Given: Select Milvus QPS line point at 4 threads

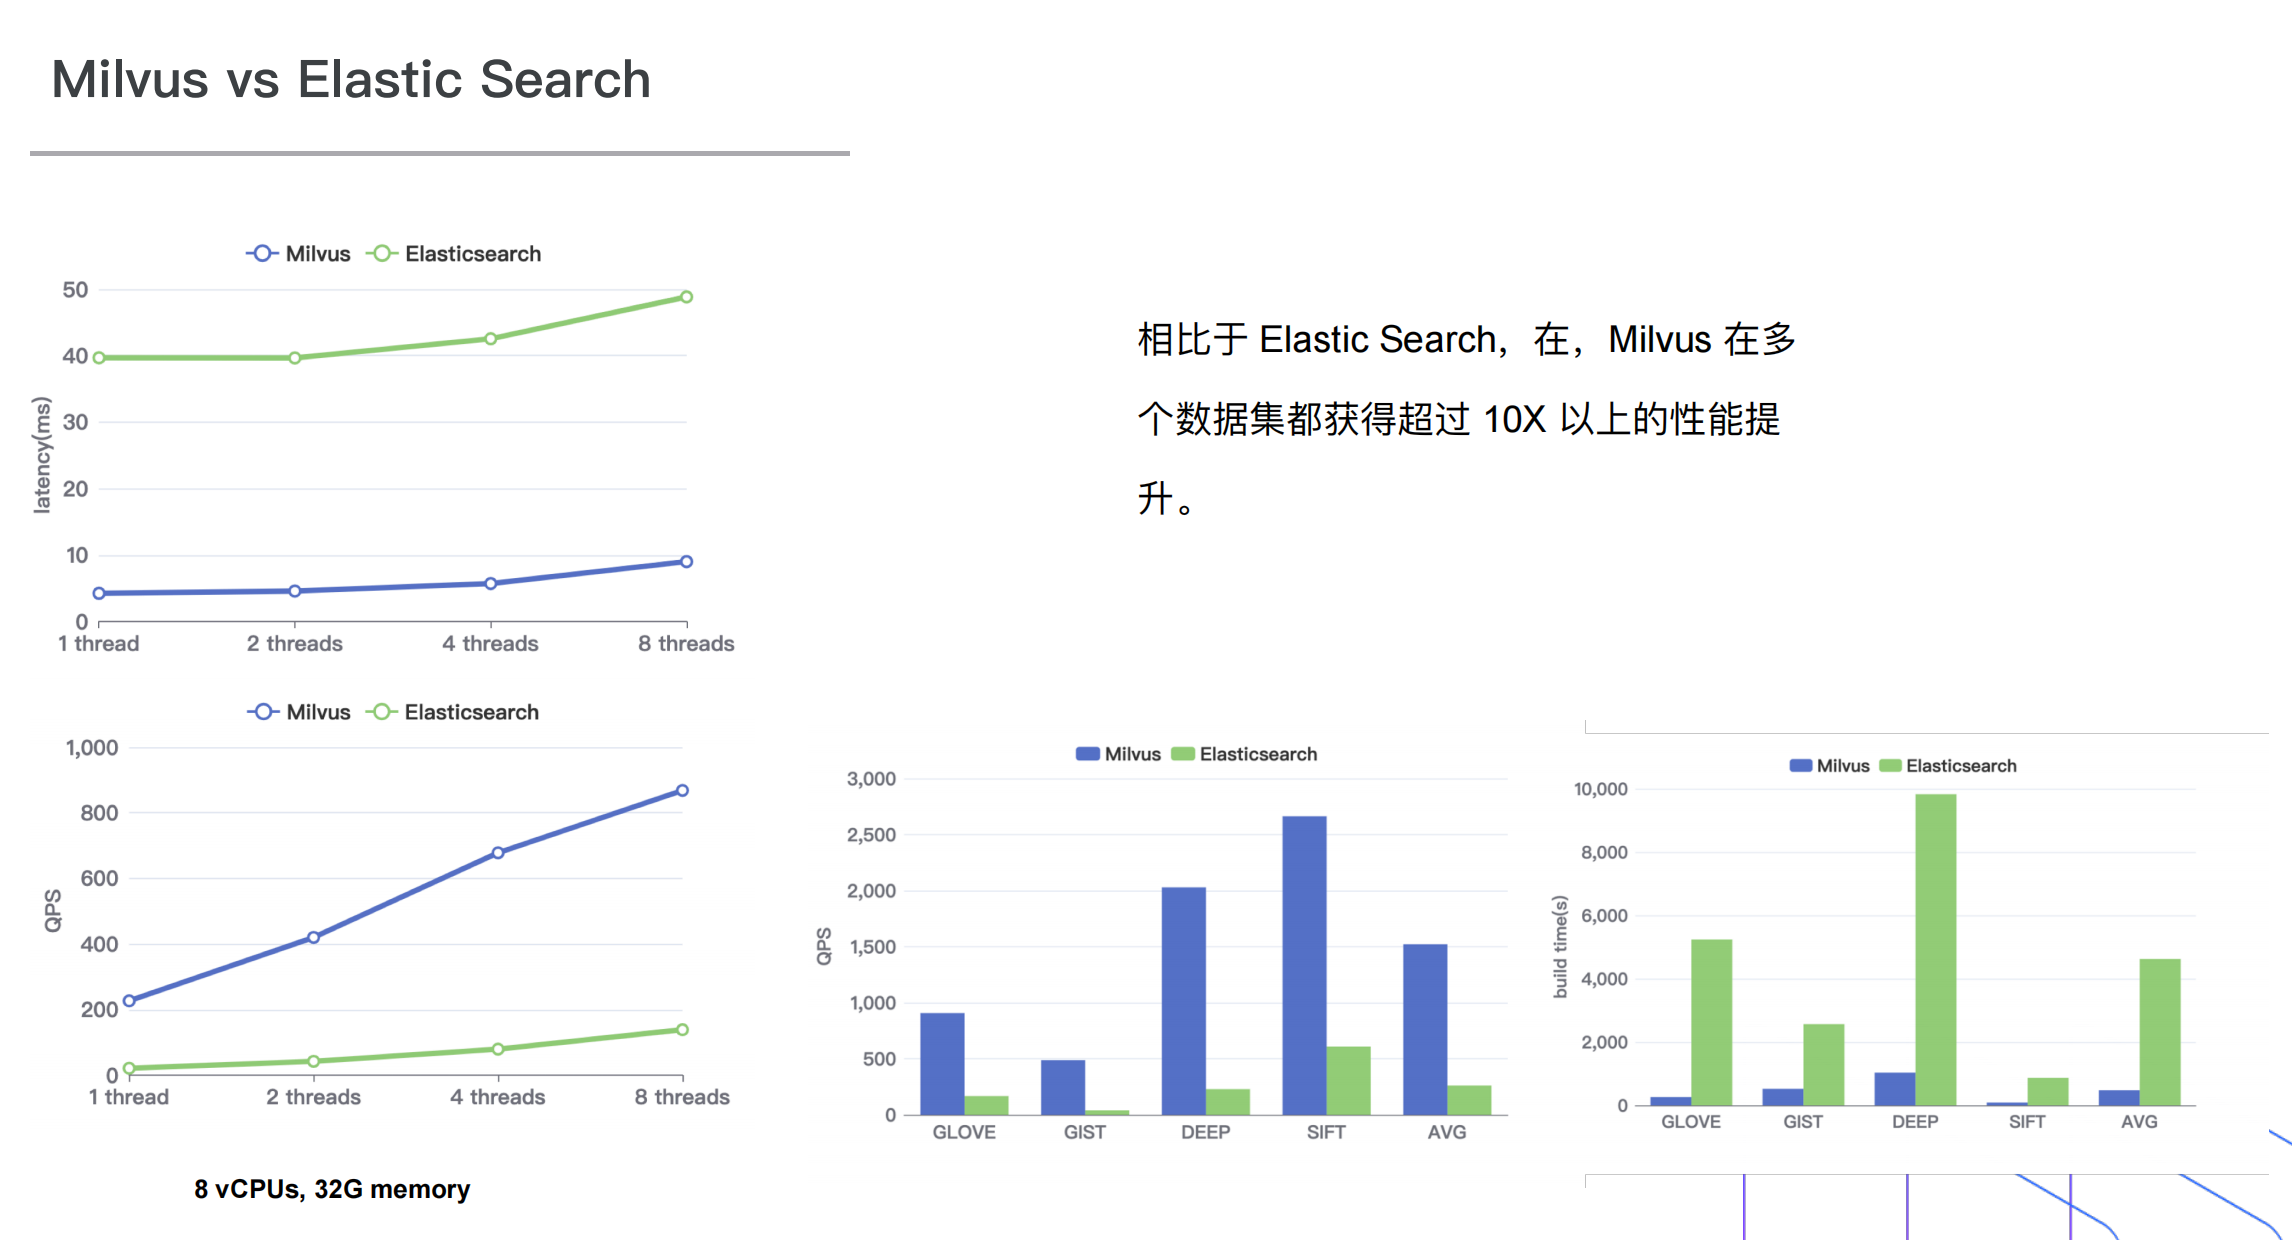Looking at the screenshot, I should [497, 853].
